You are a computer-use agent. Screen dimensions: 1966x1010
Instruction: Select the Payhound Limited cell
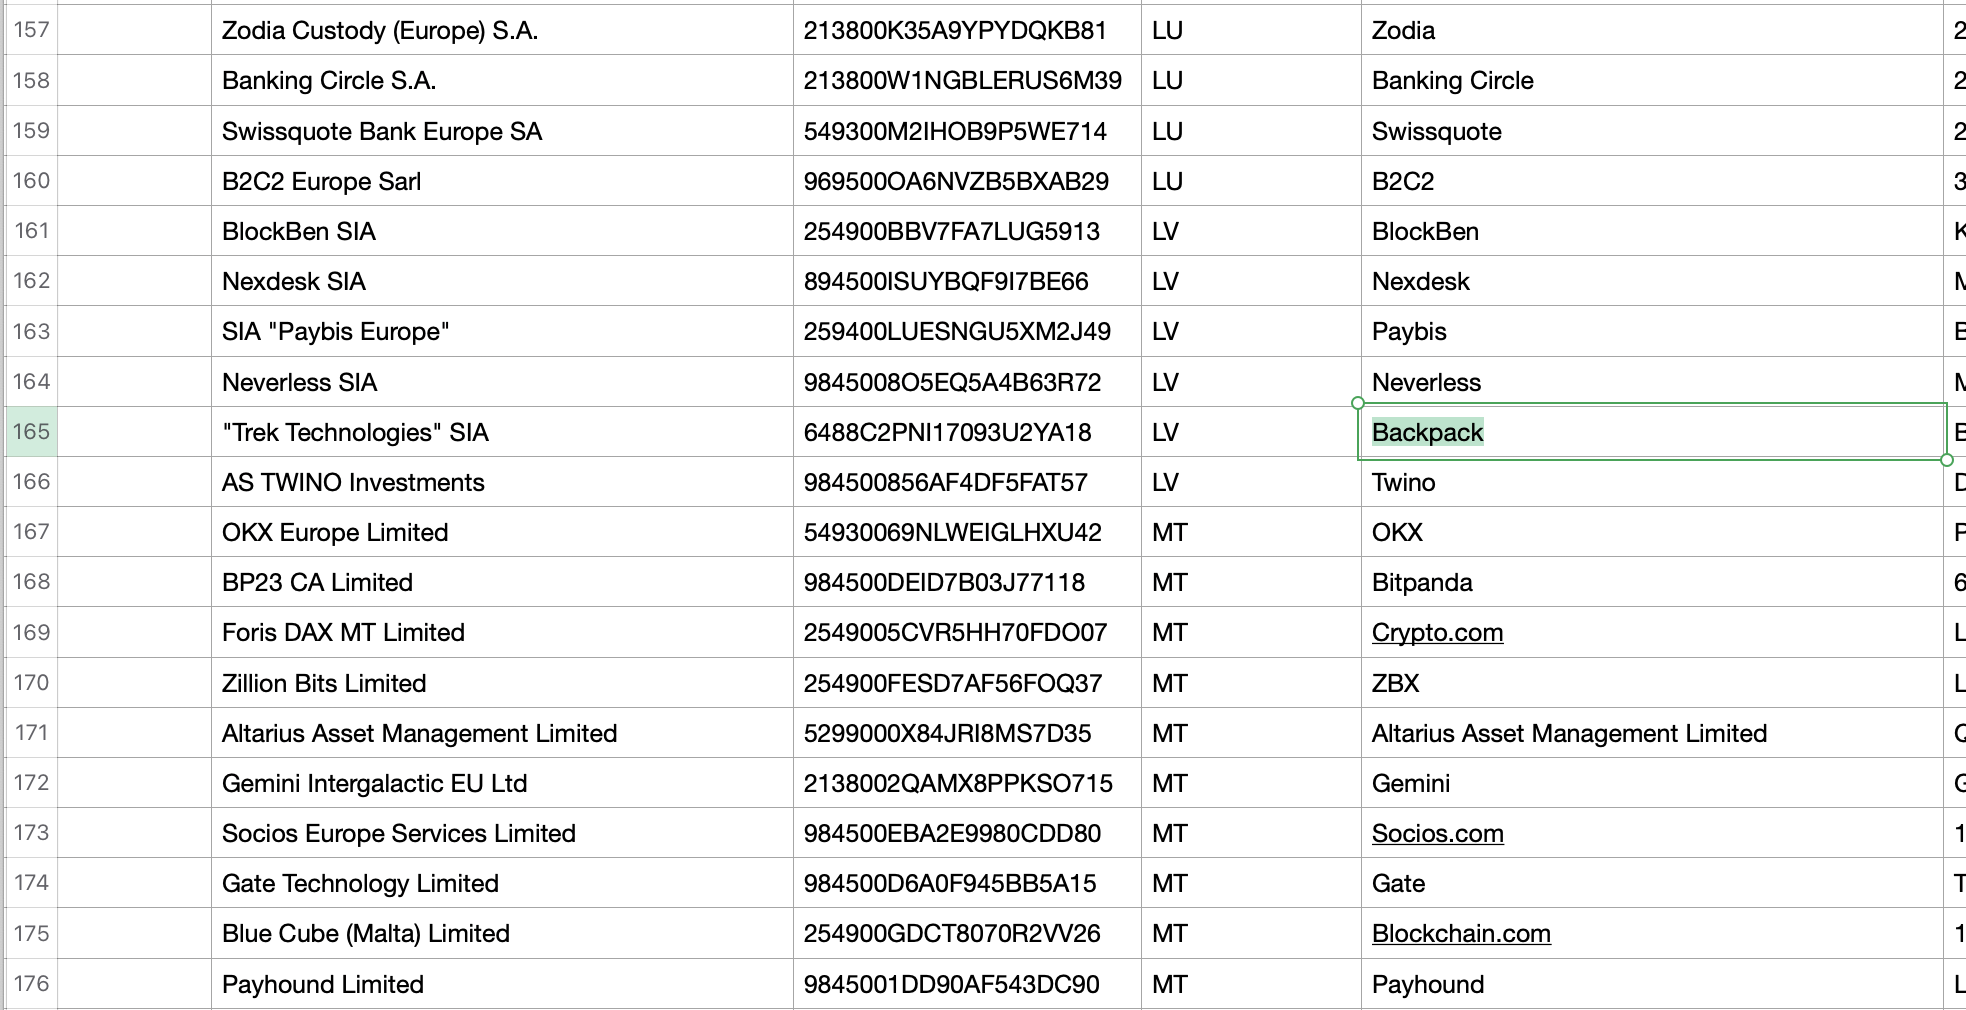[x=502, y=984]
